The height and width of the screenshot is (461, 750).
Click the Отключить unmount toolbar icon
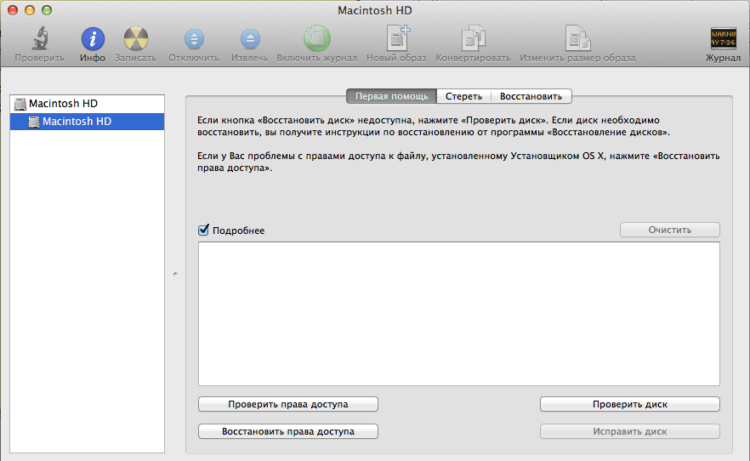(x=194, y=39)
